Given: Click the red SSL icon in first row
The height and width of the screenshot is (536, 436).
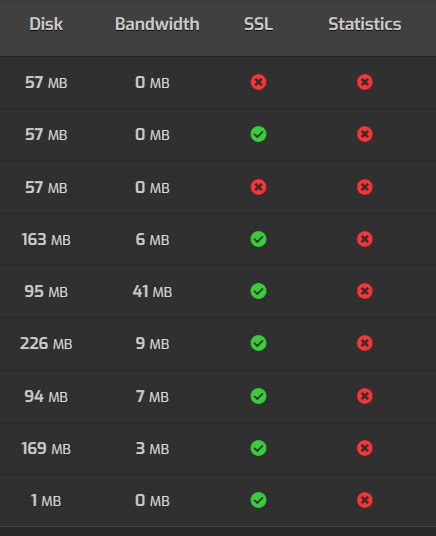Looking at the screenshot, I should pyautogui.click(x=258, y=82).
